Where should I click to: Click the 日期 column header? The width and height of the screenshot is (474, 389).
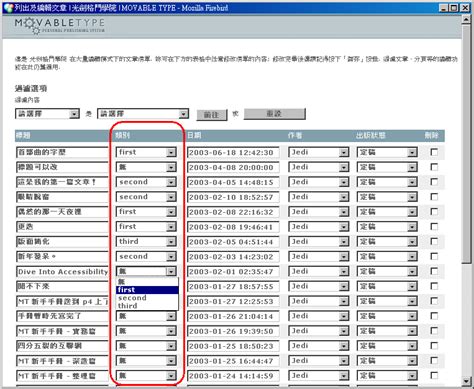click(194, 135)
